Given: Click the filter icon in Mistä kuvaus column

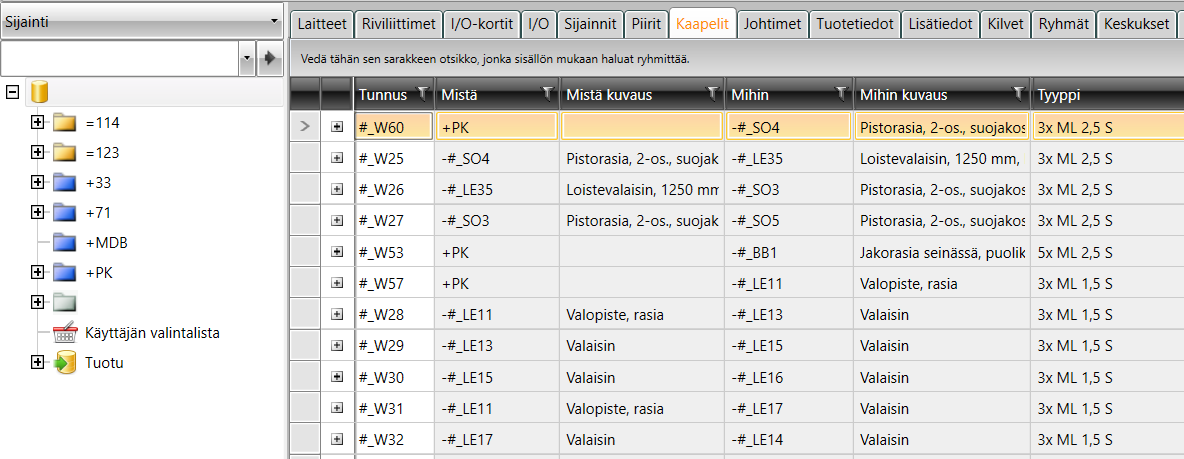Looking at the screenshot, I should [x=712, y=94].
